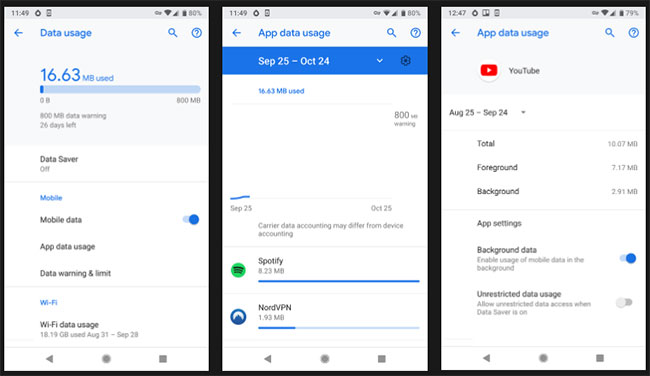Tap home button on Data usage screen
The width and height of the screenshot is (650, 376).
pyautogui.click(x=106, y=359)
